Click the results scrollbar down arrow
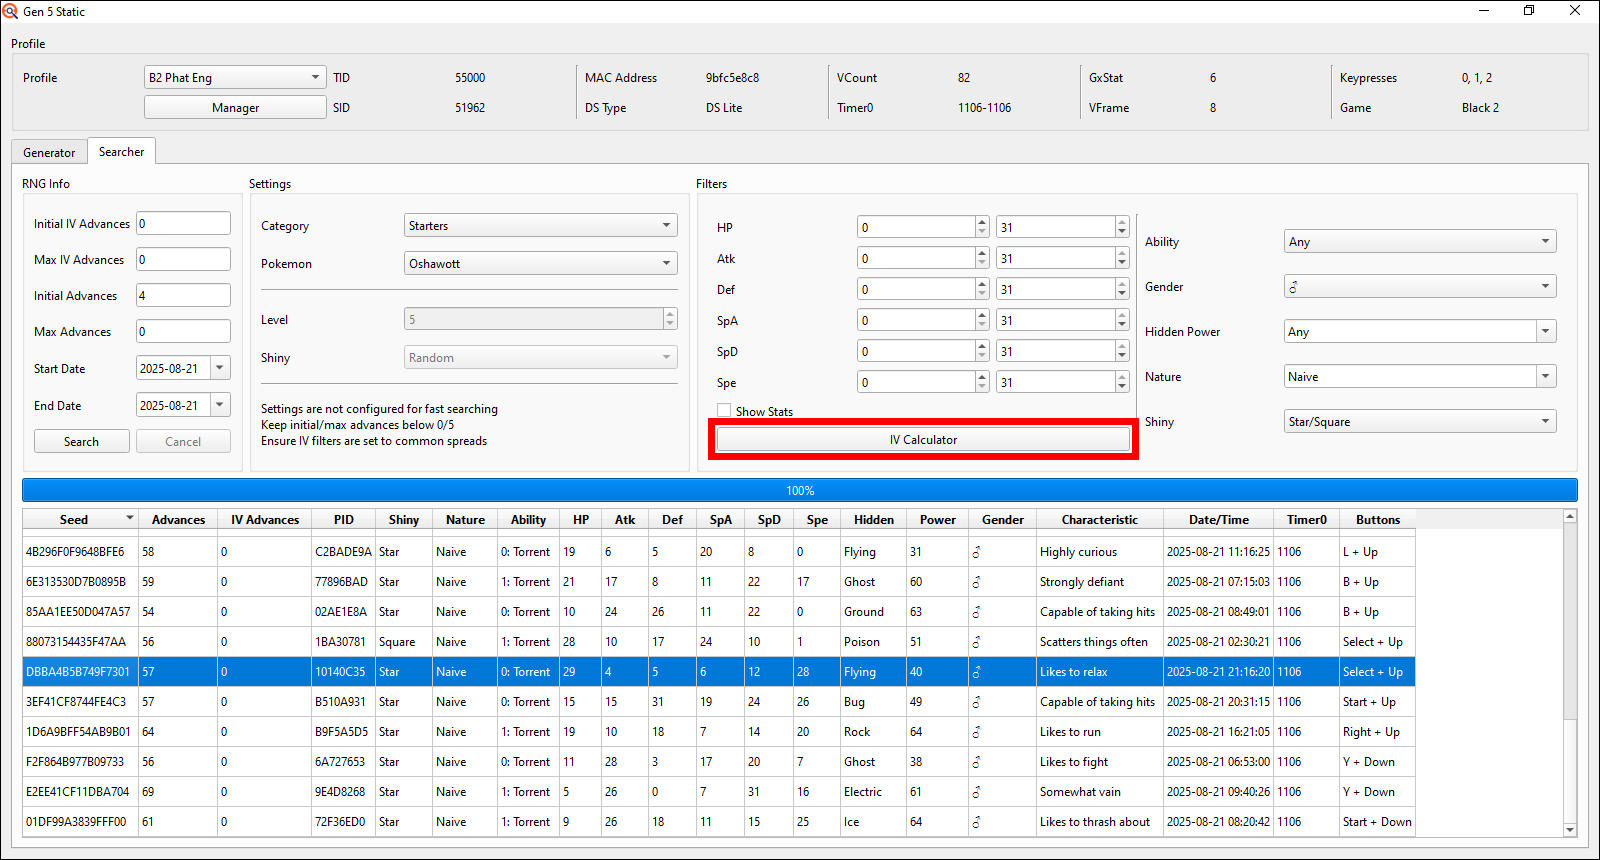 pyautogui.click(x=1570, y=829)
